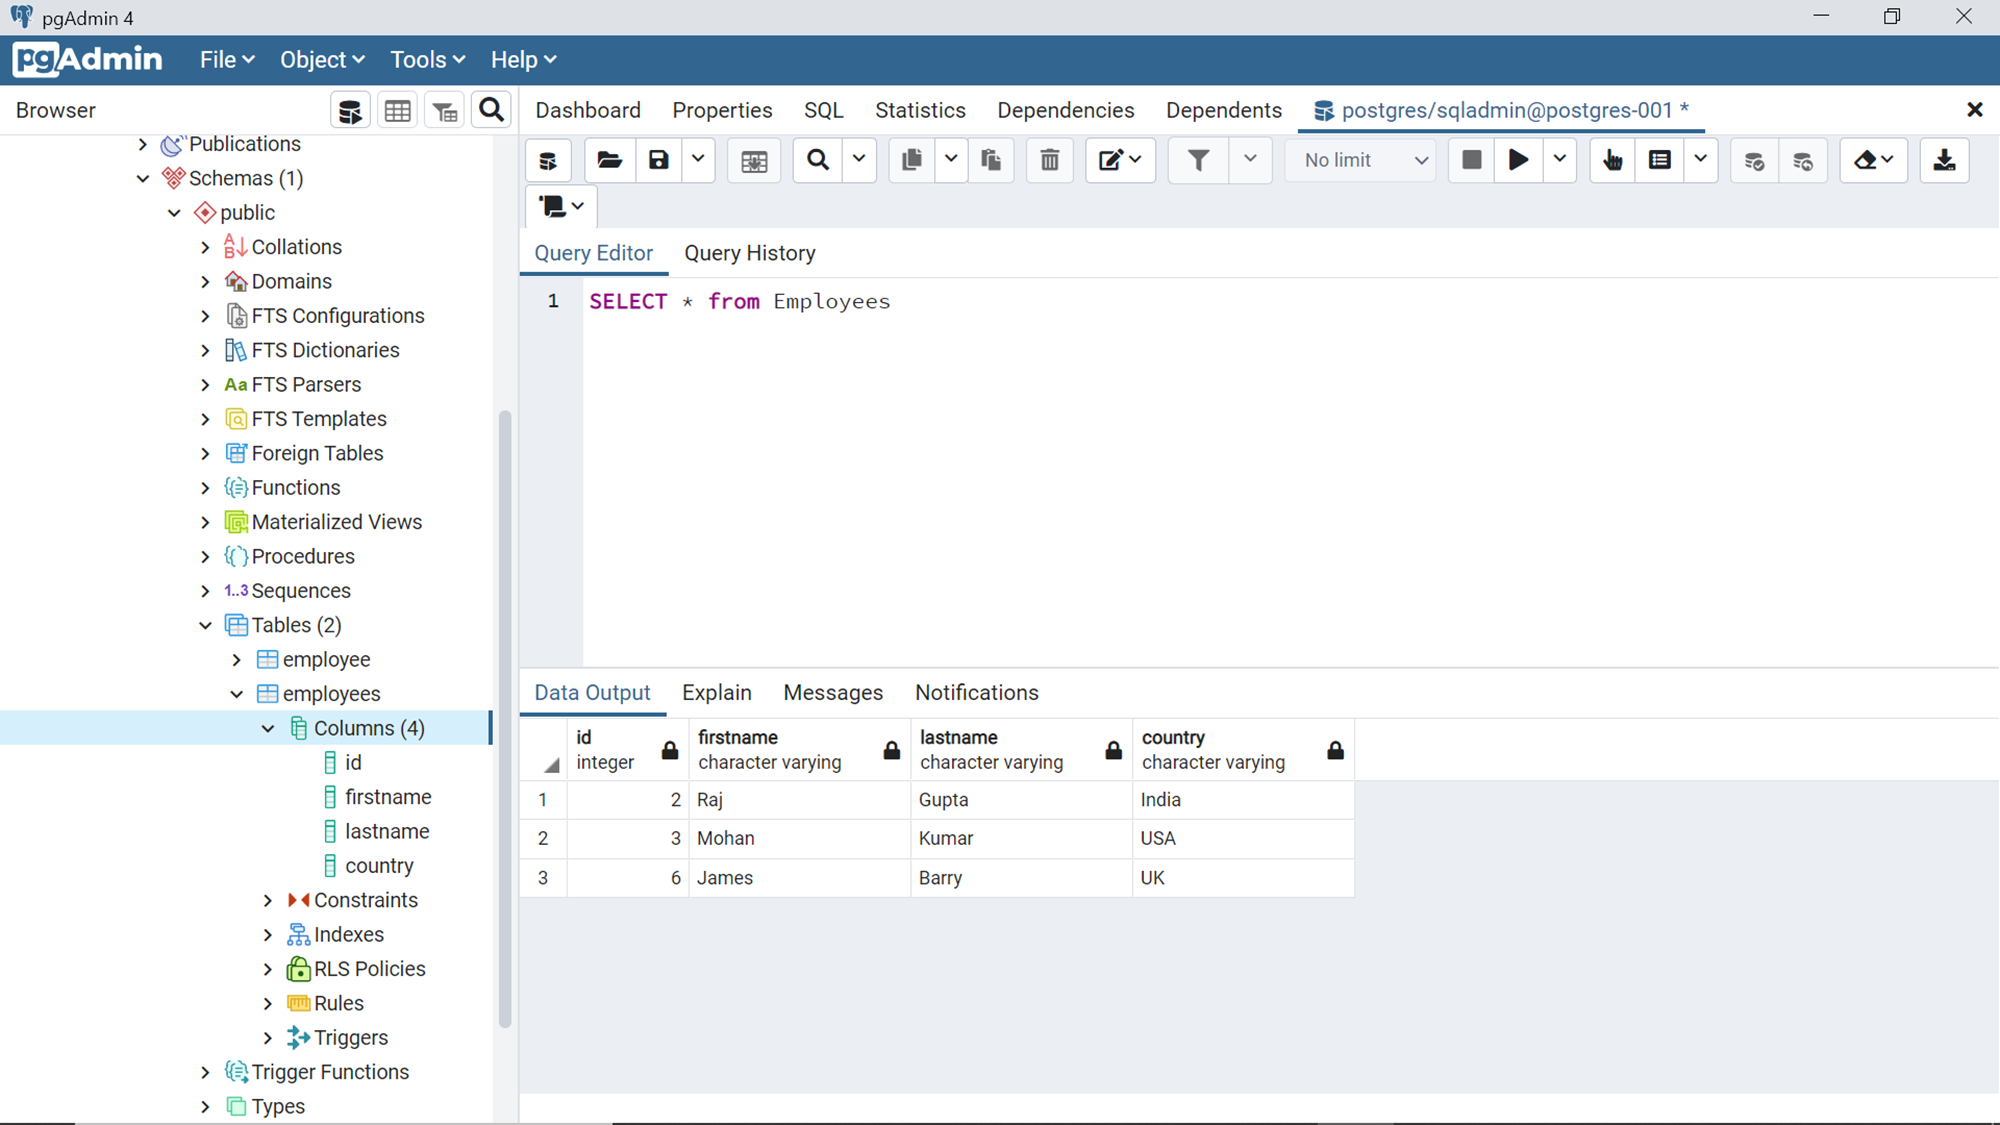The image size is (2000, 1125).
Task: Click the Filter funnel icon
Action: pyautogui.click(x=1198, y=160)
